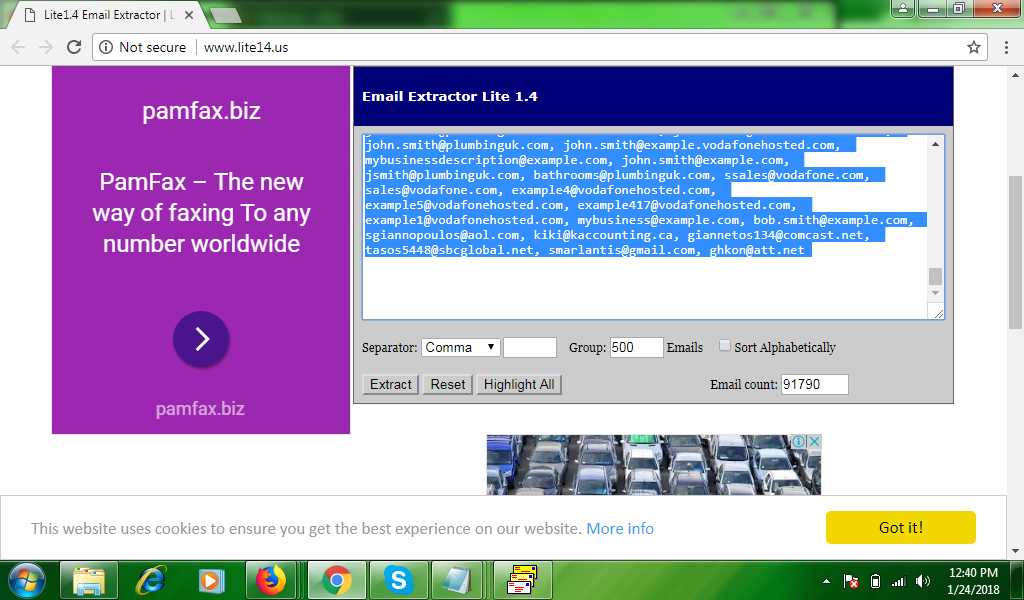The image size is (1024, 600).
Task: Check the battery icon in system tray
Action: click(x=876, y=581)
